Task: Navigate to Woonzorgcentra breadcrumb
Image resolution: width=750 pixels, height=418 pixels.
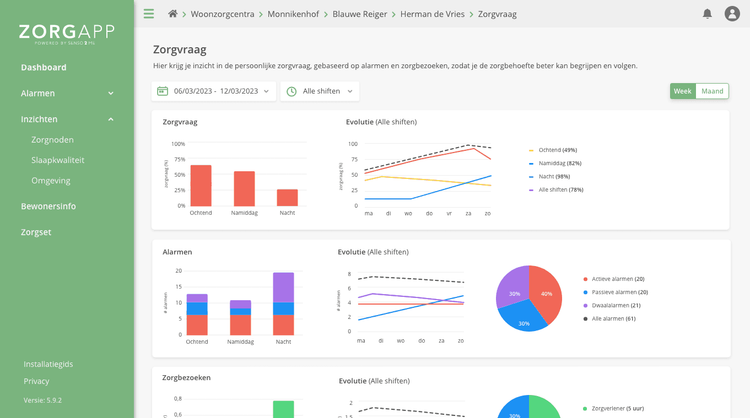Action: pyautogui.click(x=222, y=14)
